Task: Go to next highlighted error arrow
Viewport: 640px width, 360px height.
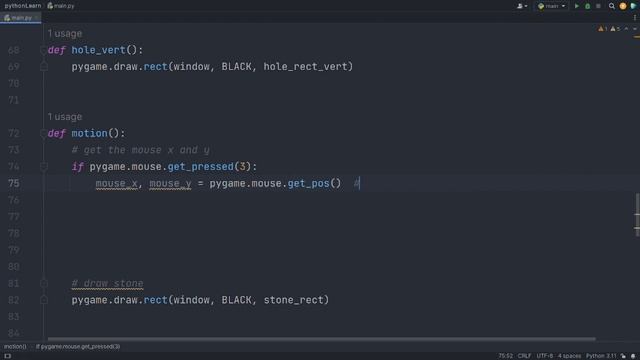Action: 634,29
